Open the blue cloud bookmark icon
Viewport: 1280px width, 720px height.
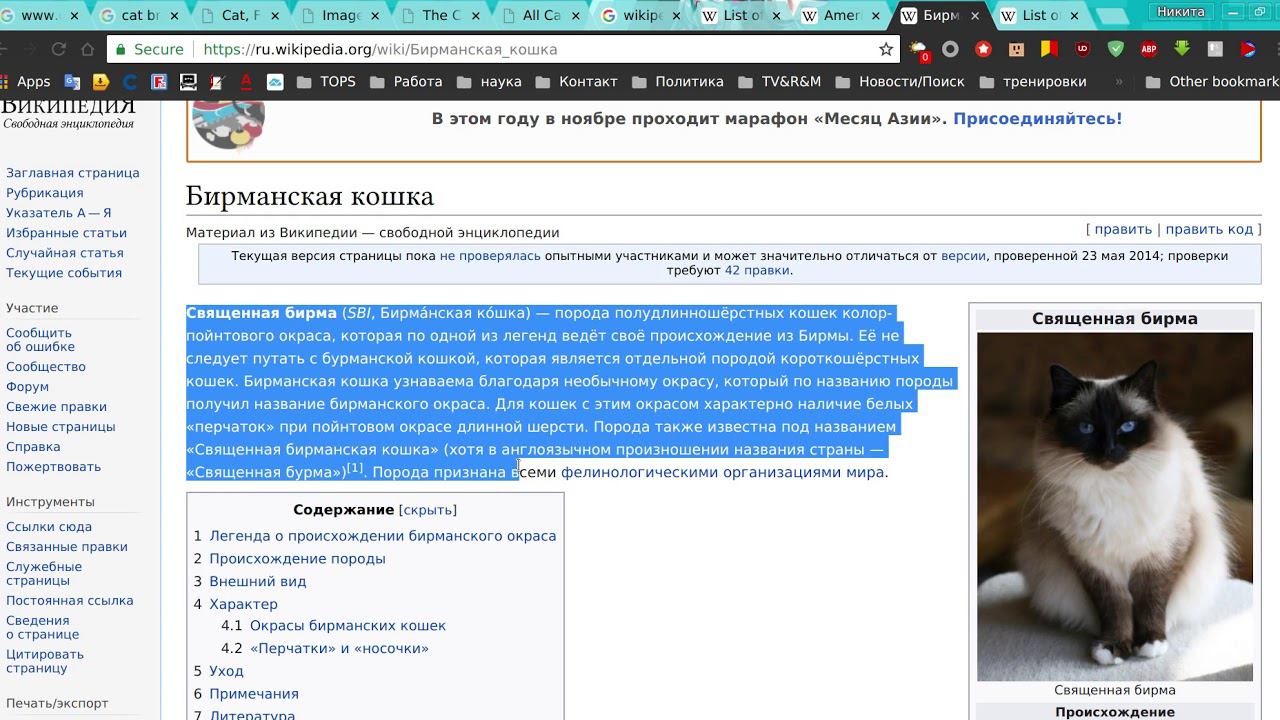(275, 82)
